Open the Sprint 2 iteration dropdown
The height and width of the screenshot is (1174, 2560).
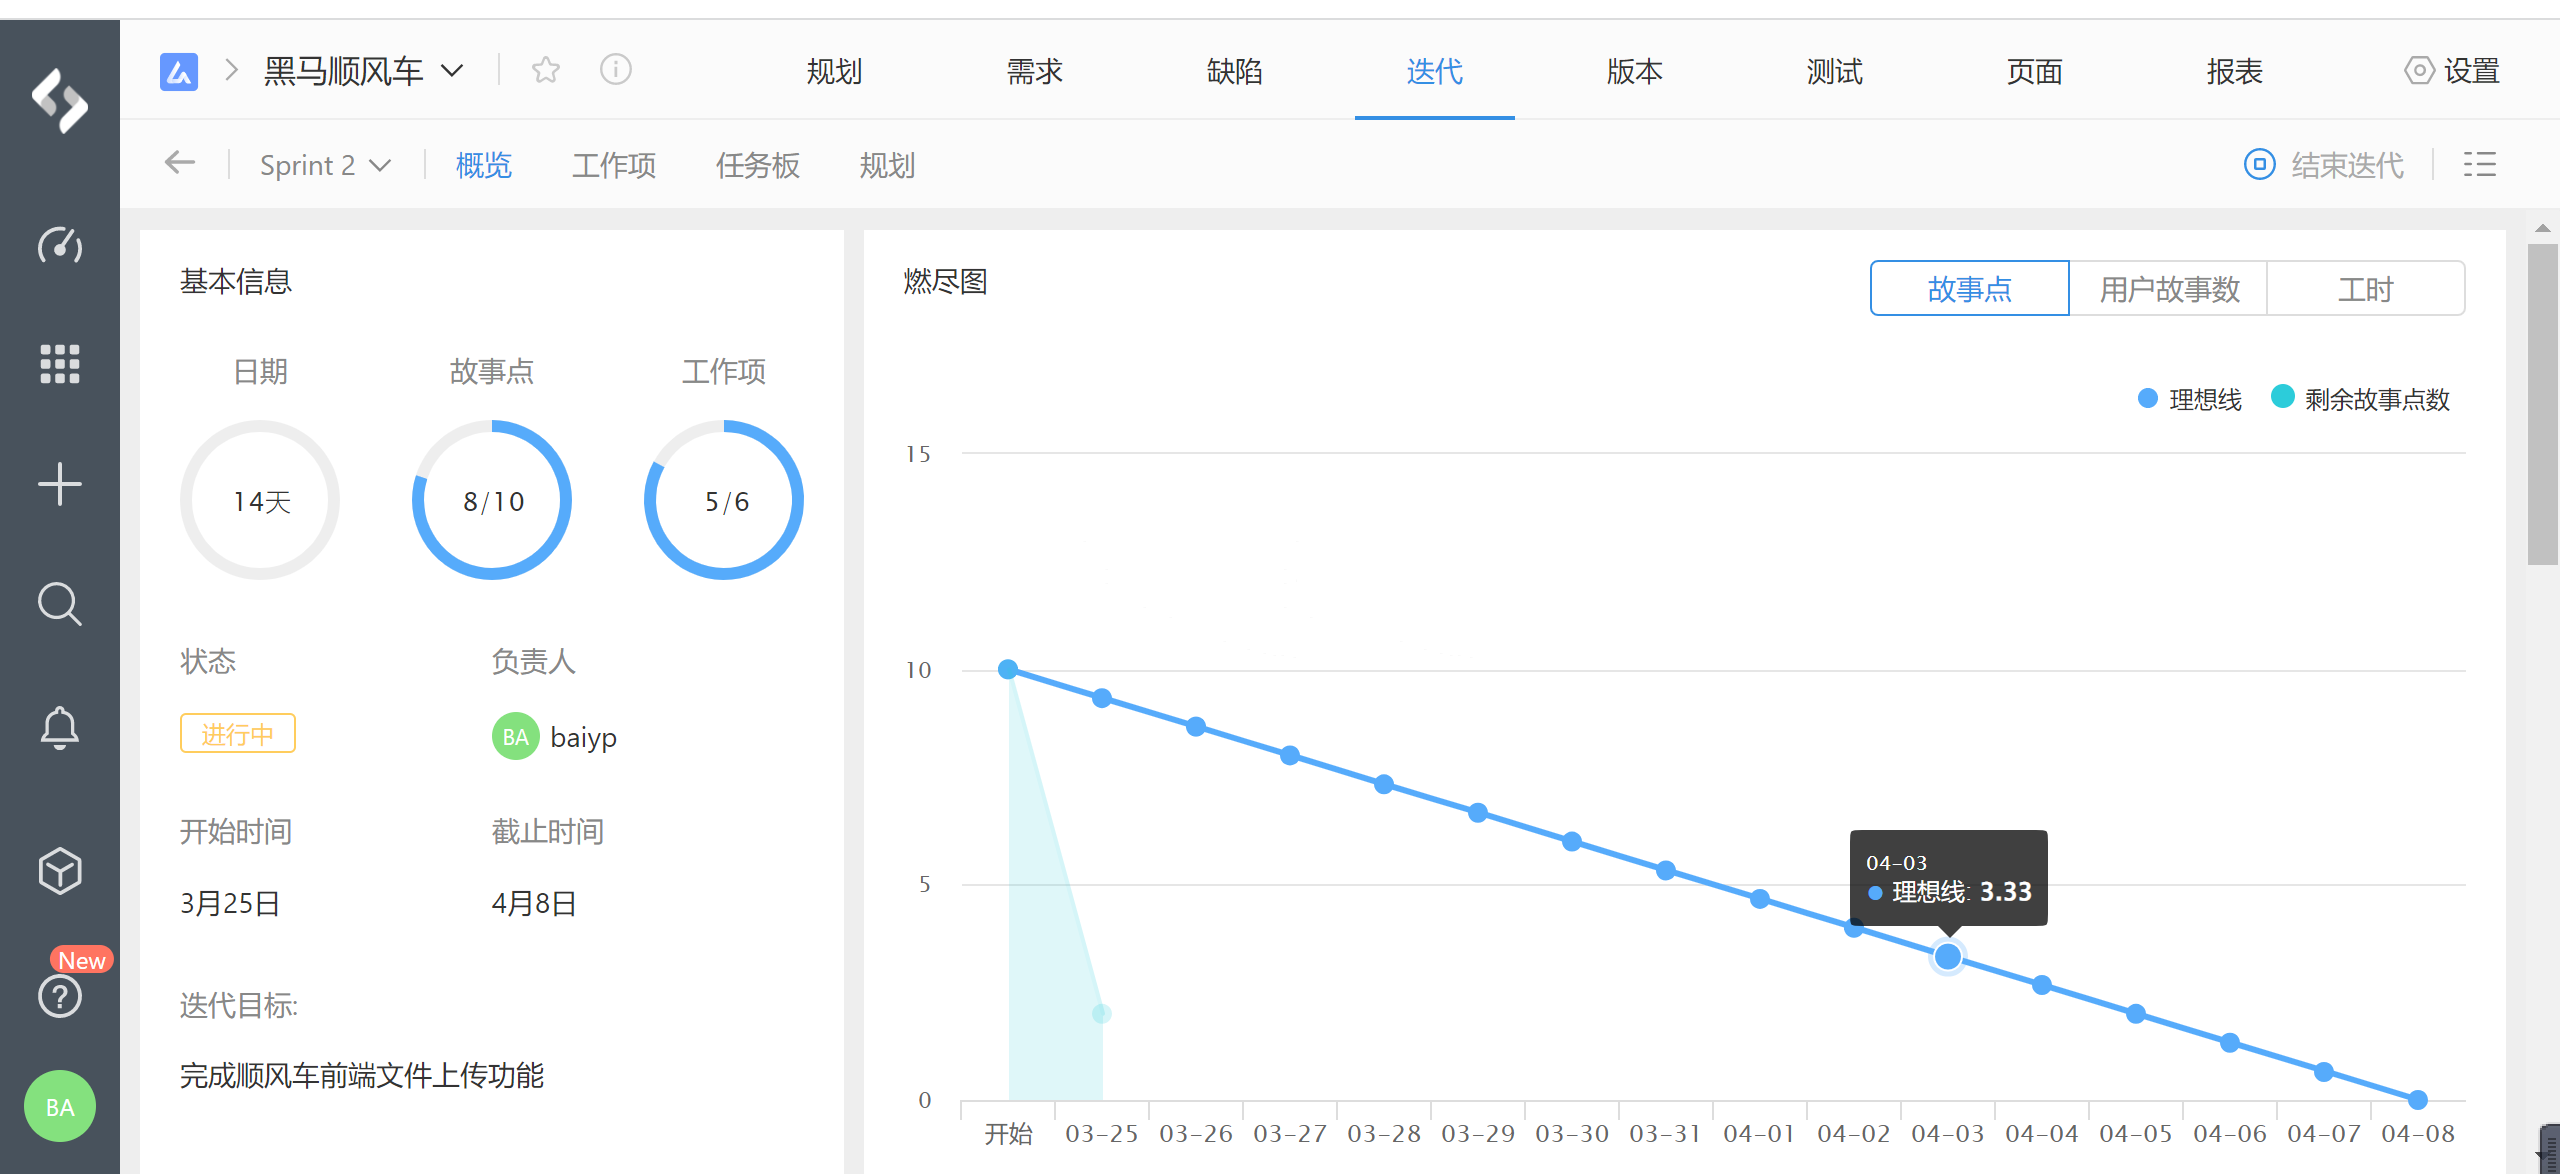[324, 165]
